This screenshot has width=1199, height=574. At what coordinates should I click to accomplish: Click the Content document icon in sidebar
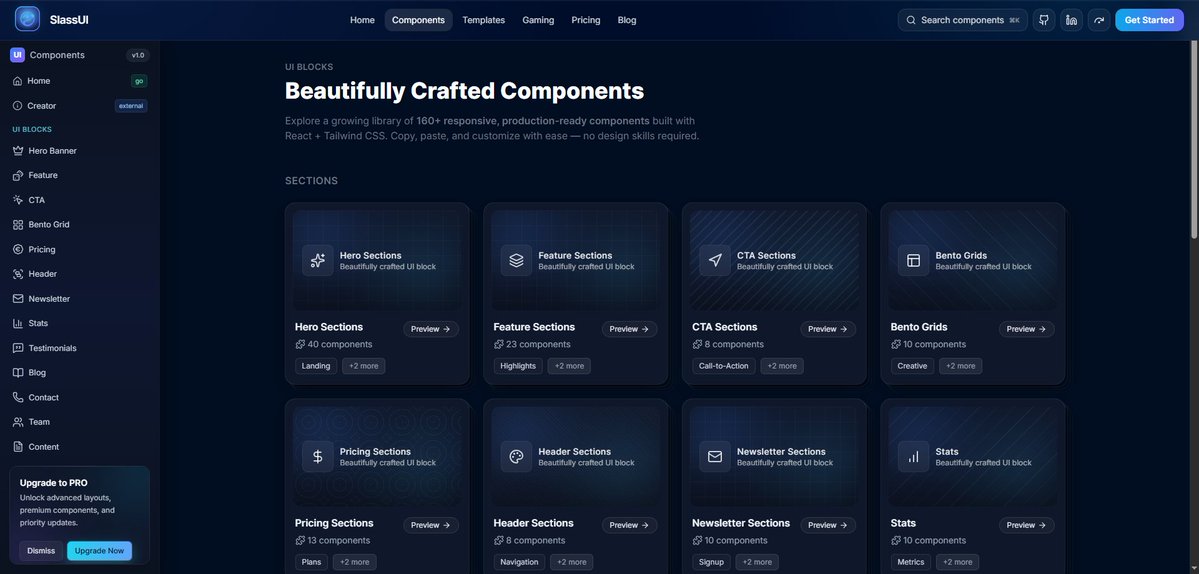pos(18,446)
